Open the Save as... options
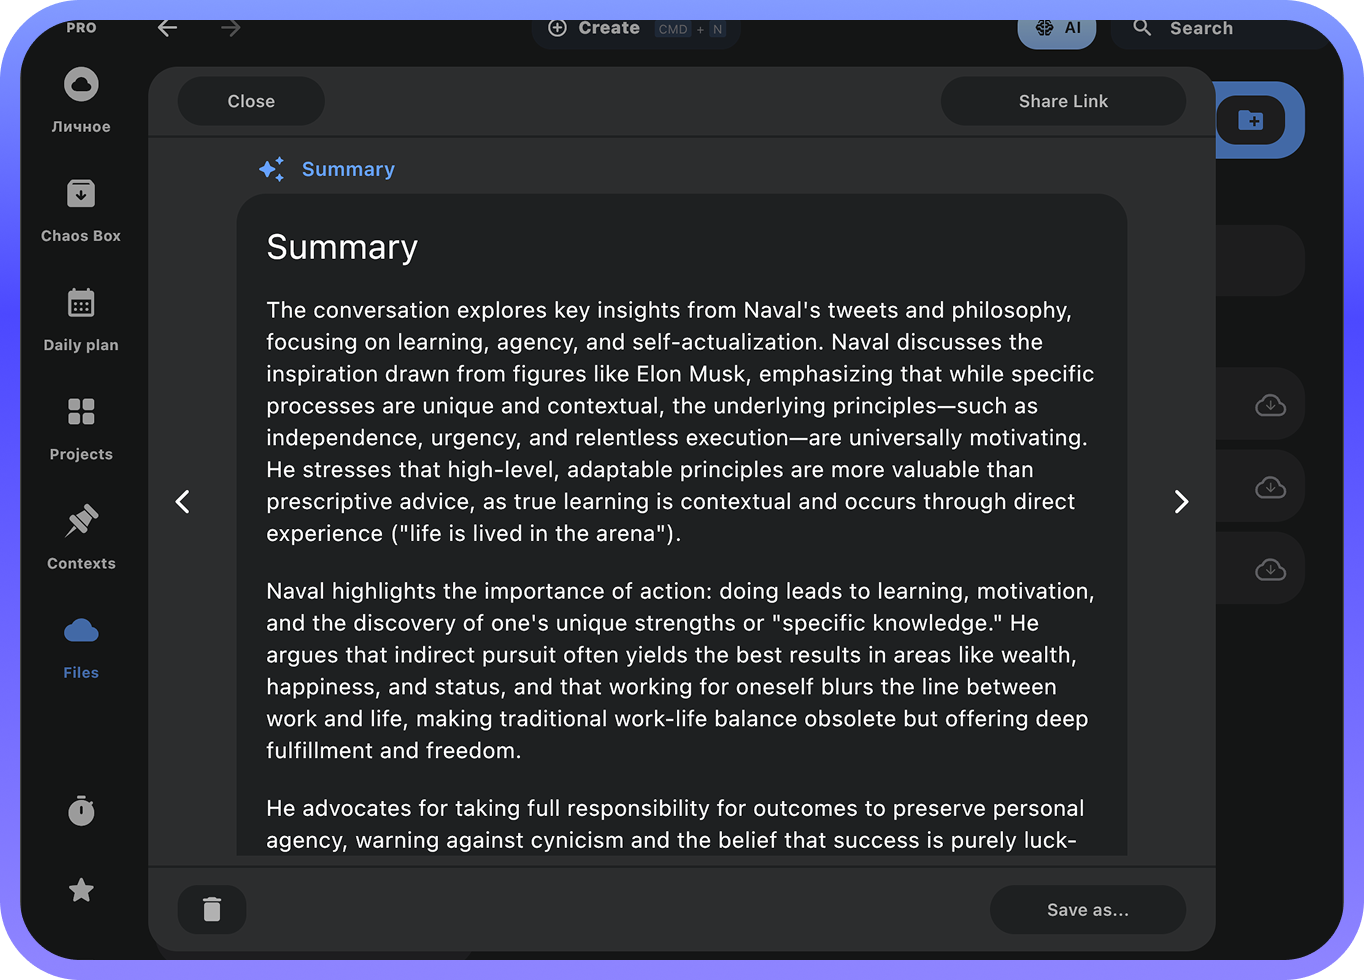The height and width of the screenshot is (980, 1364). click(x=1087, y=909)
